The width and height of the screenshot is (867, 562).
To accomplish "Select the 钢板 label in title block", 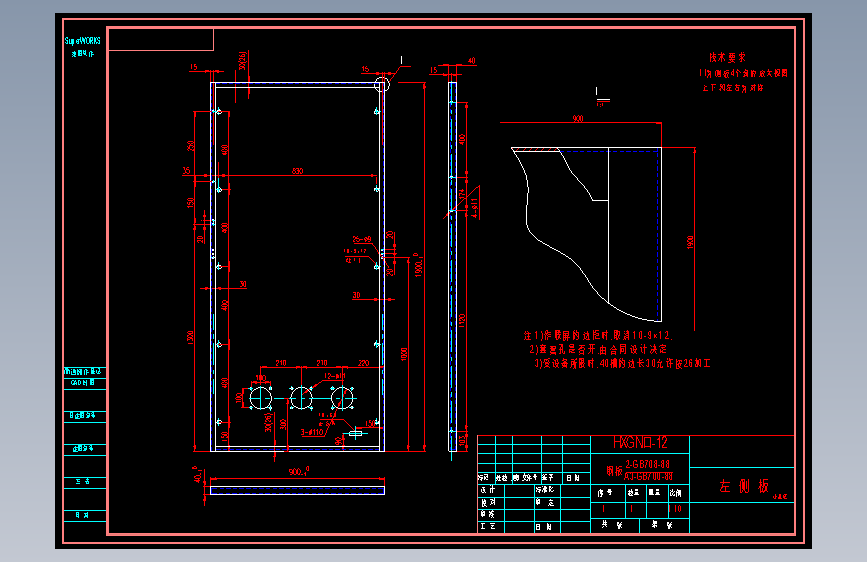I will point(614,471).
